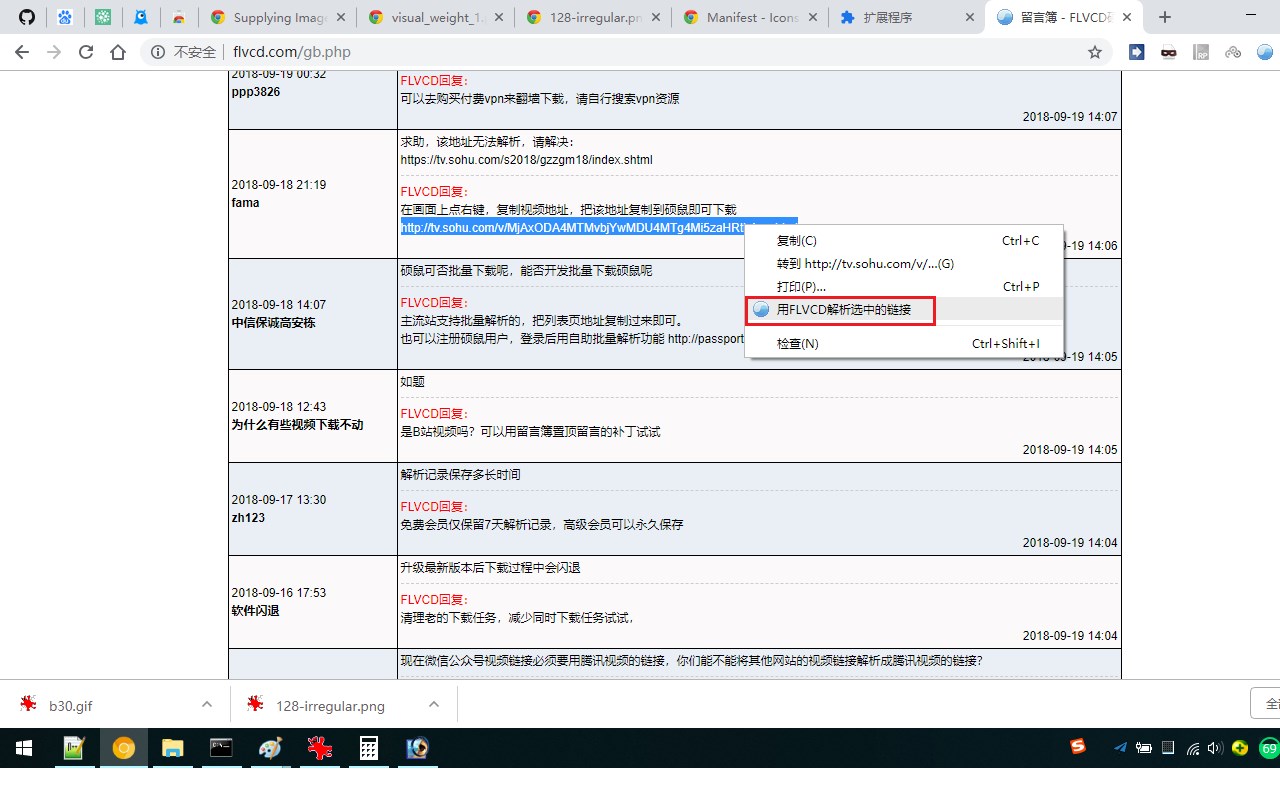Choose 复制(C) from the context menu

(x=904, y=241)
